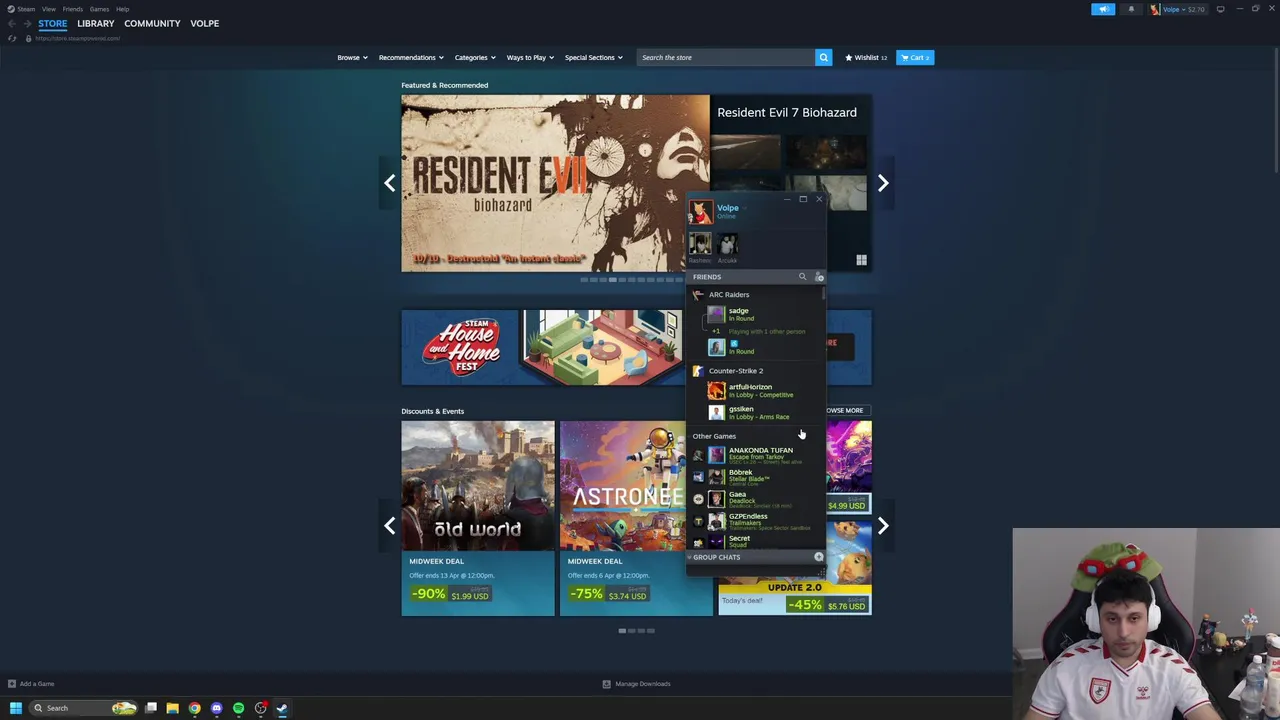The width and height of the screenshot is (1280, 720).
Task: Open favorite friend Rasheec avatar
Action: pos(699,243)
